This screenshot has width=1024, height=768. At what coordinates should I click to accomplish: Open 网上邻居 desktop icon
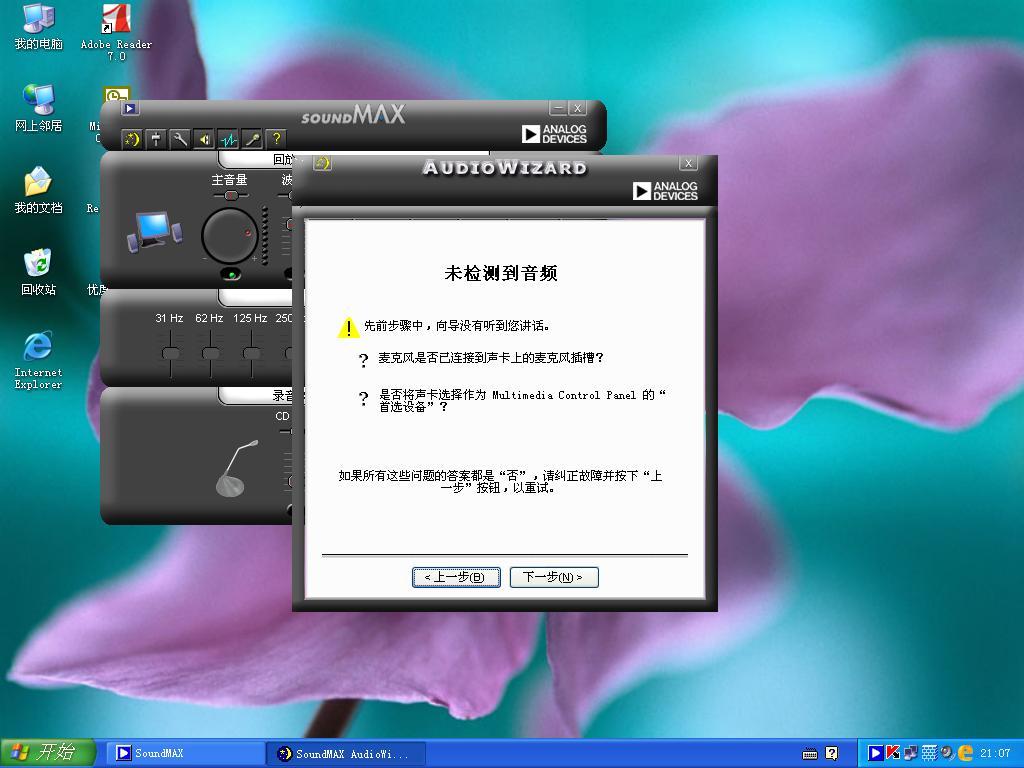click(x=39, y=108)
